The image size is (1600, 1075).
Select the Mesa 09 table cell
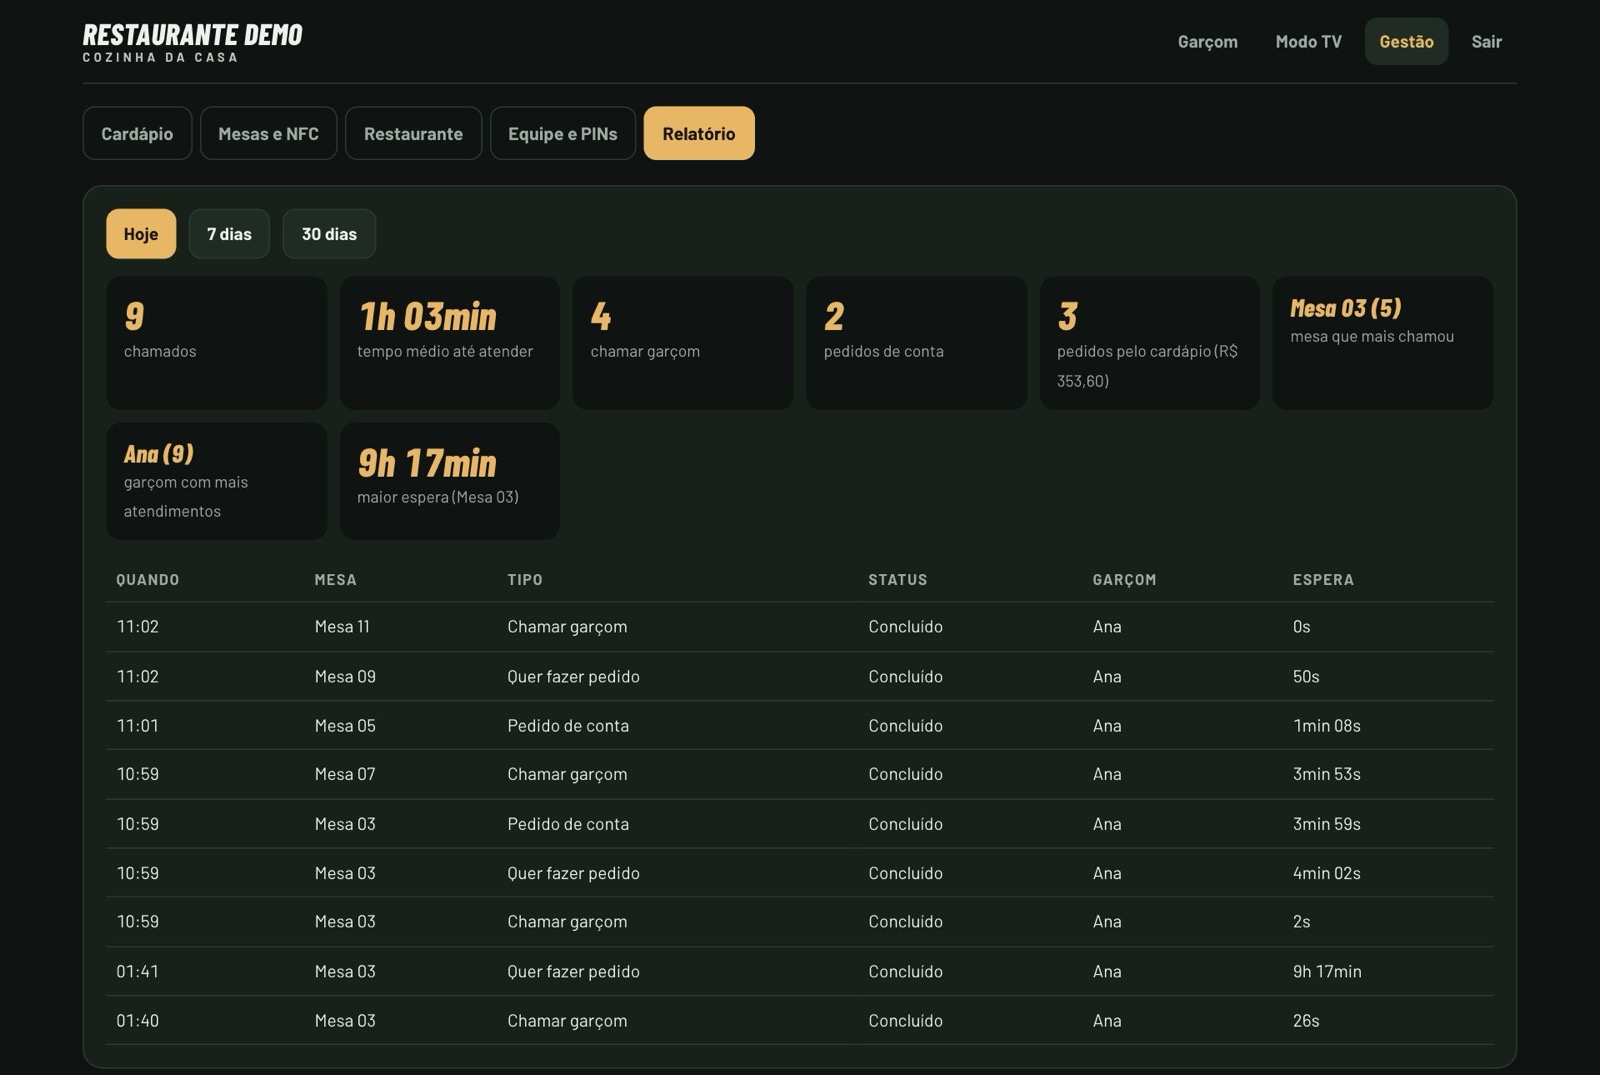click(x=345, y=676)
